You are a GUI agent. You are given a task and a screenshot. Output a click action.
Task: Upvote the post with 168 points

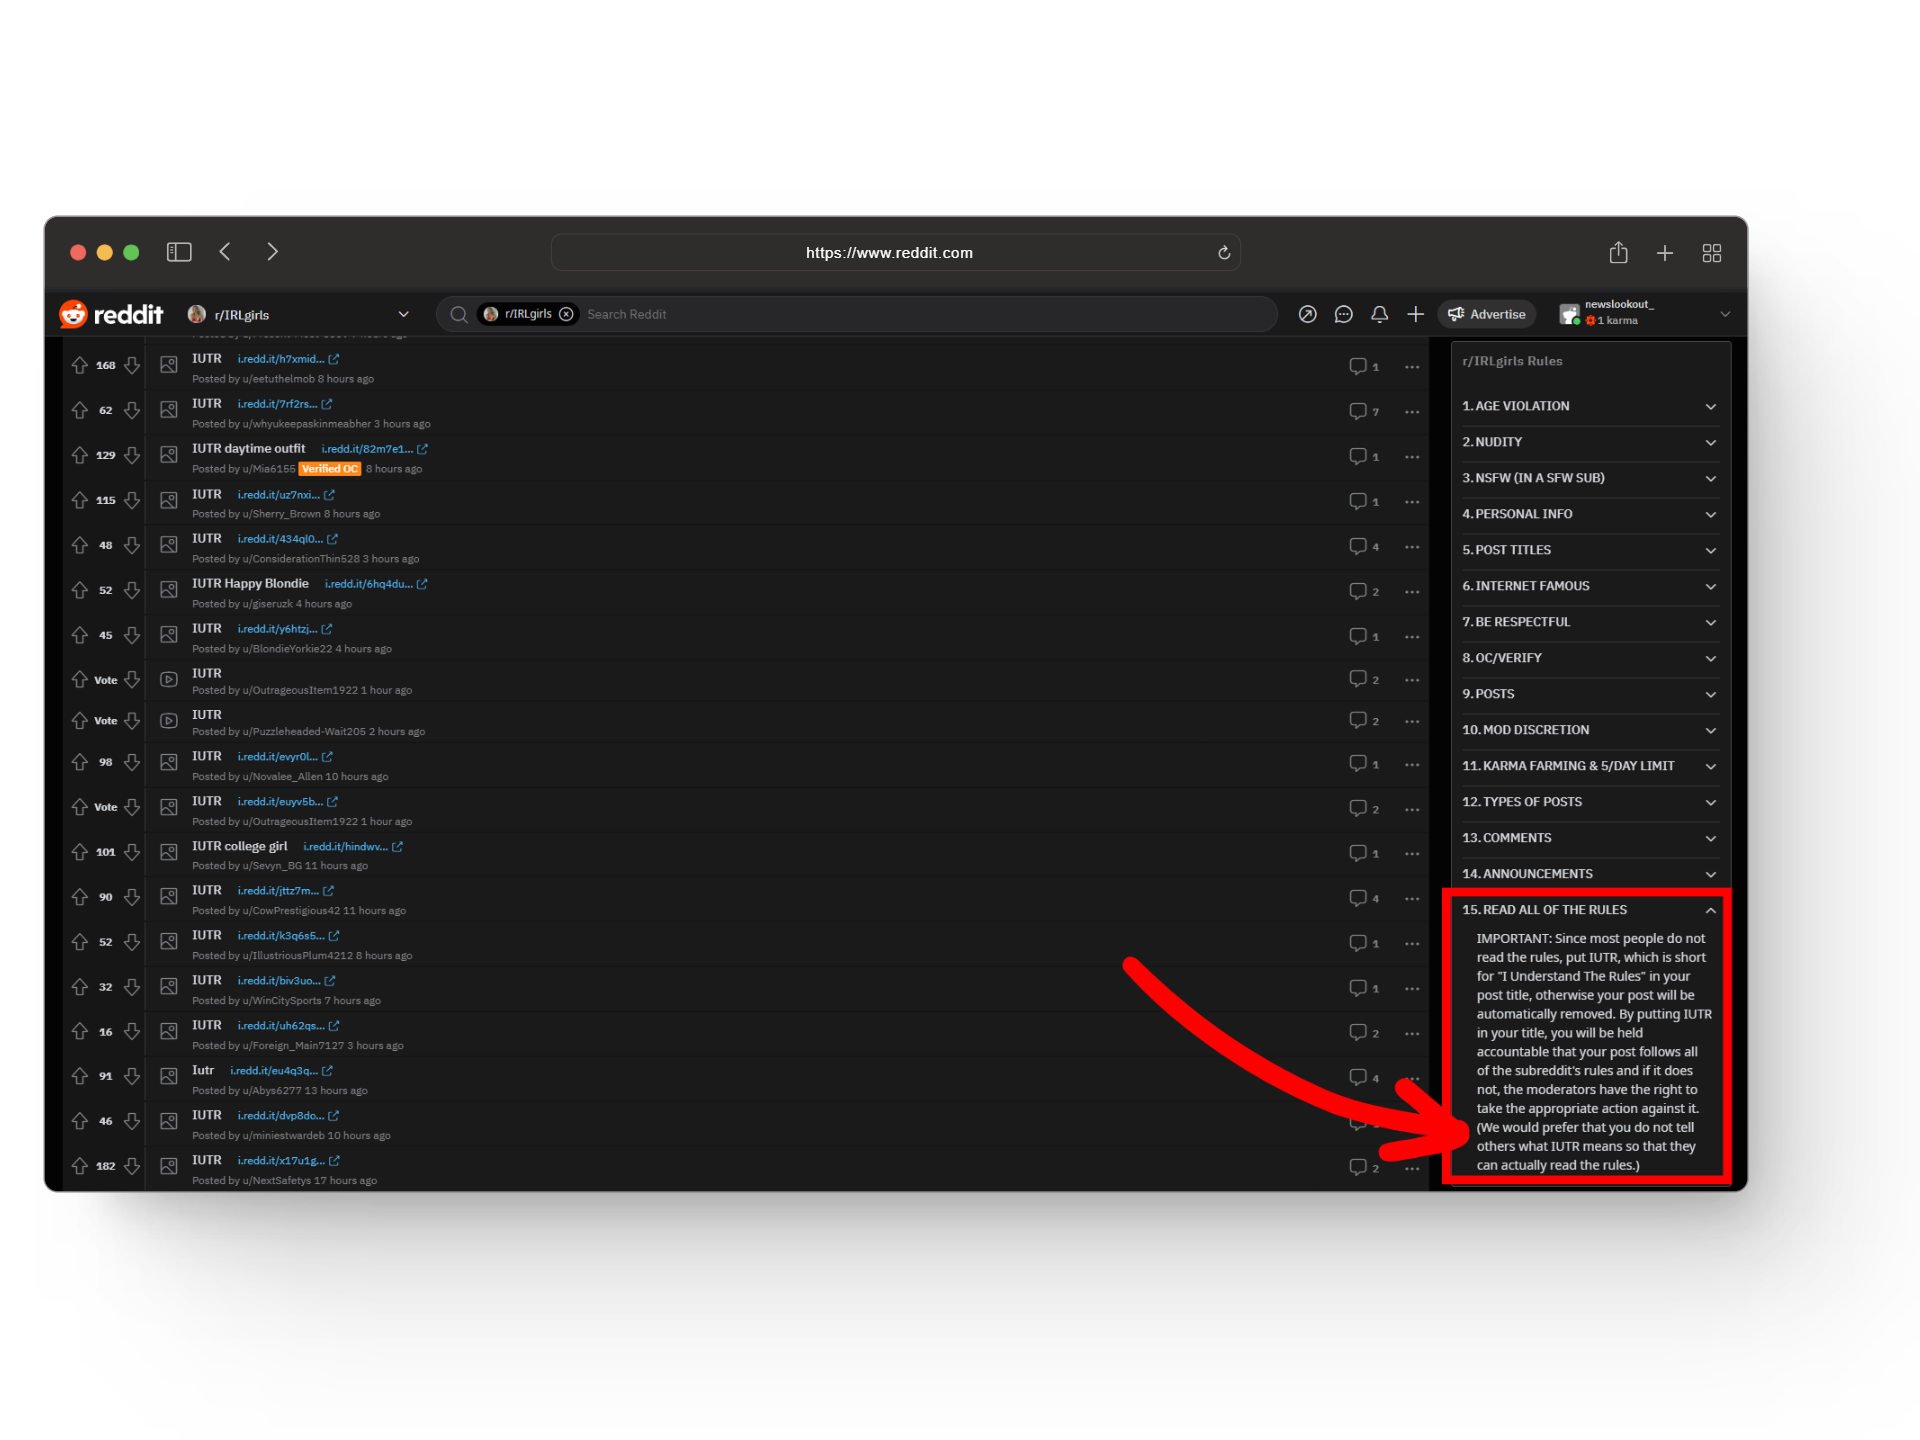[x=80, y=366]
